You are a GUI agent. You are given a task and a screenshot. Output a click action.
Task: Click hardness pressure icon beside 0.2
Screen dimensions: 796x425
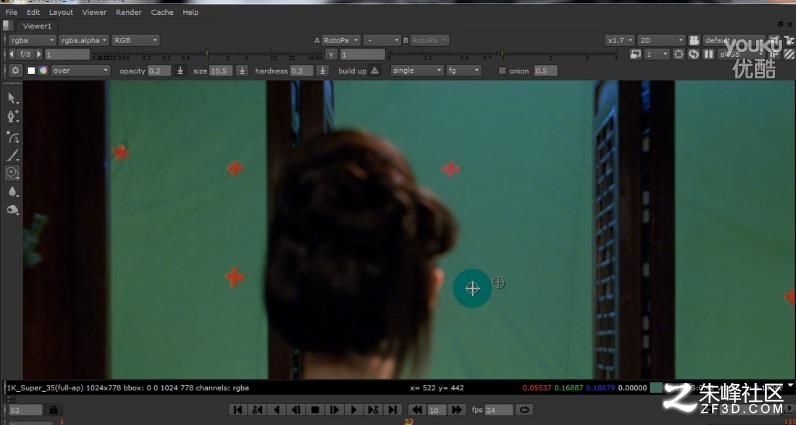[x=322, y=71]
